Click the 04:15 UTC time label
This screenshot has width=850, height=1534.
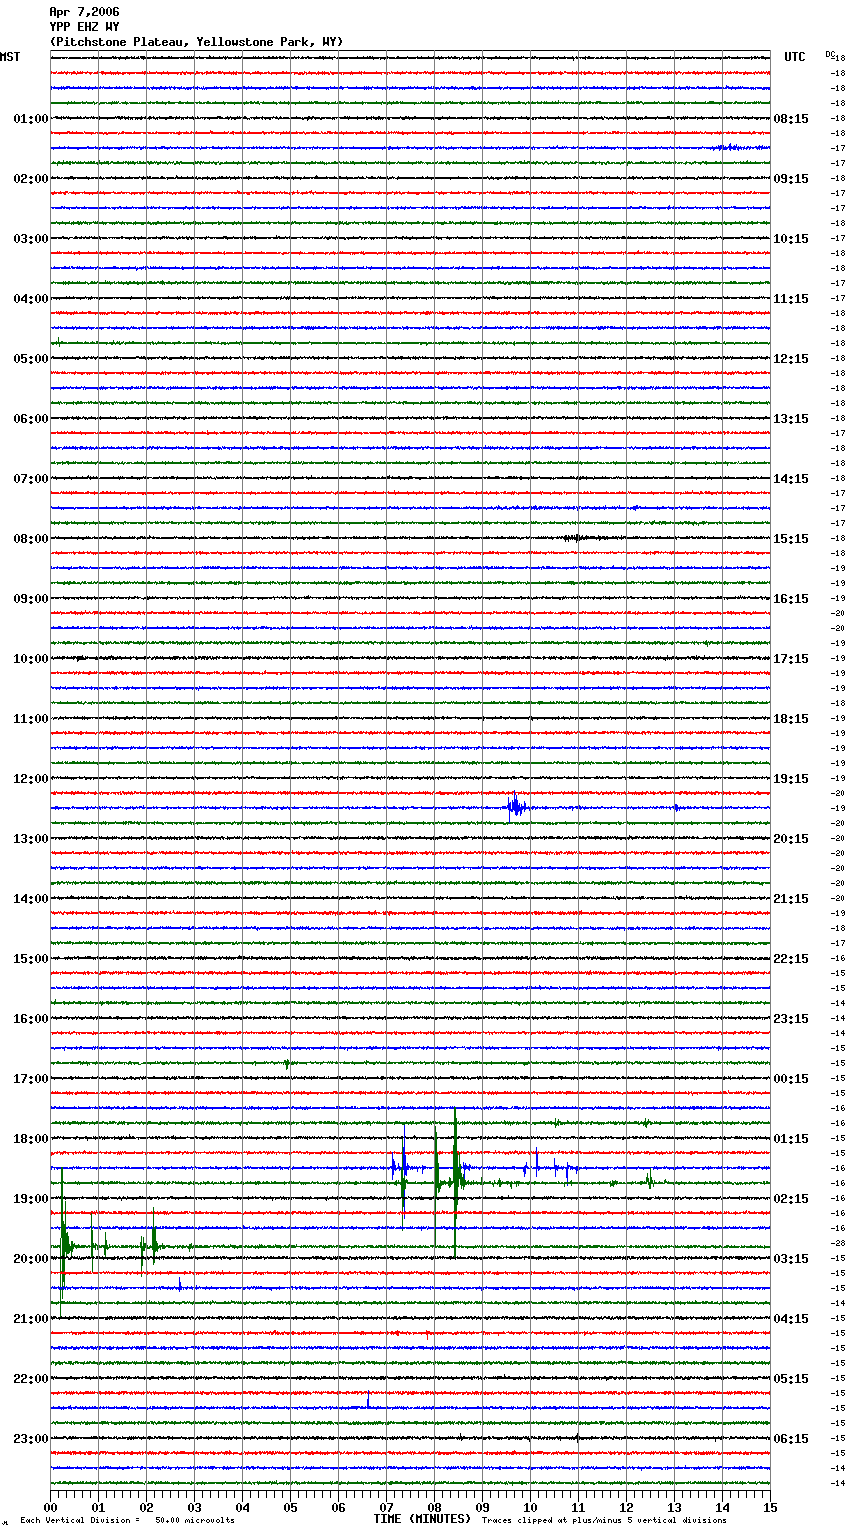coord(791,1319)
